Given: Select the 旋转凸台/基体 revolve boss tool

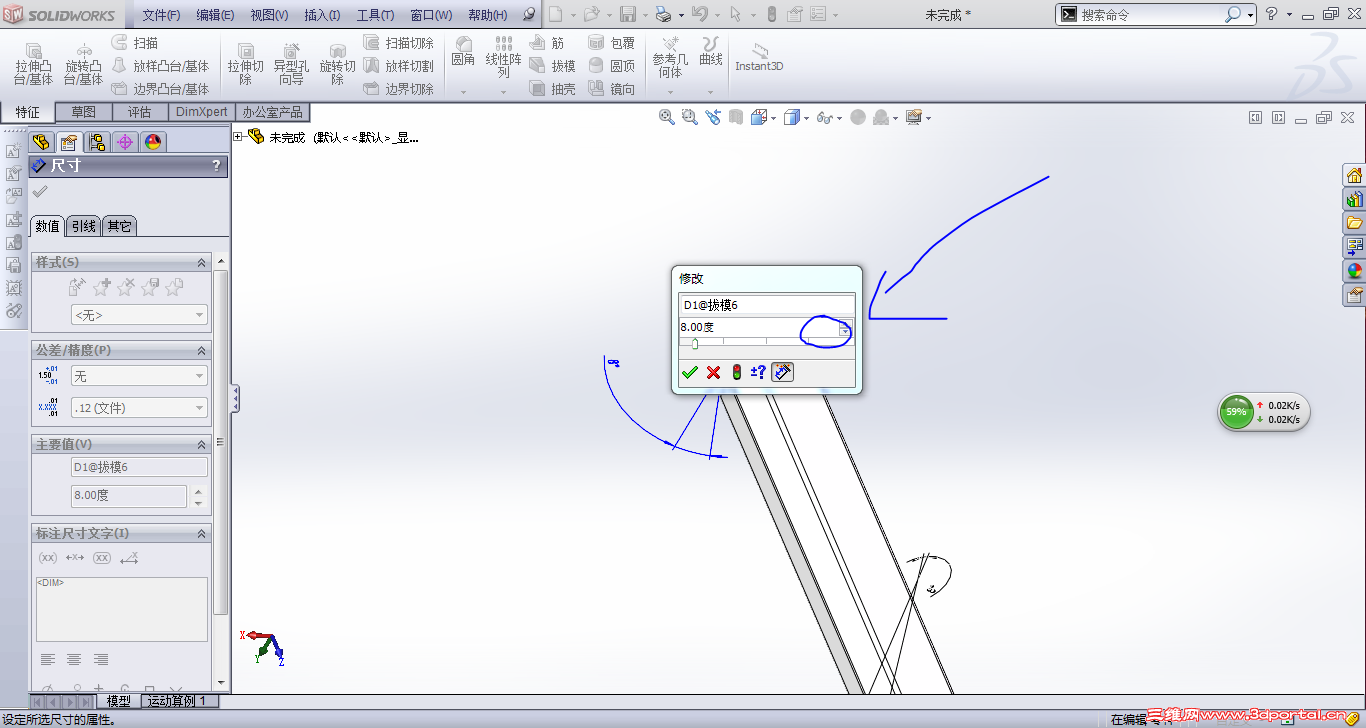Looking at the screenshot, I should pyautogui.click(x=83, y=64).
